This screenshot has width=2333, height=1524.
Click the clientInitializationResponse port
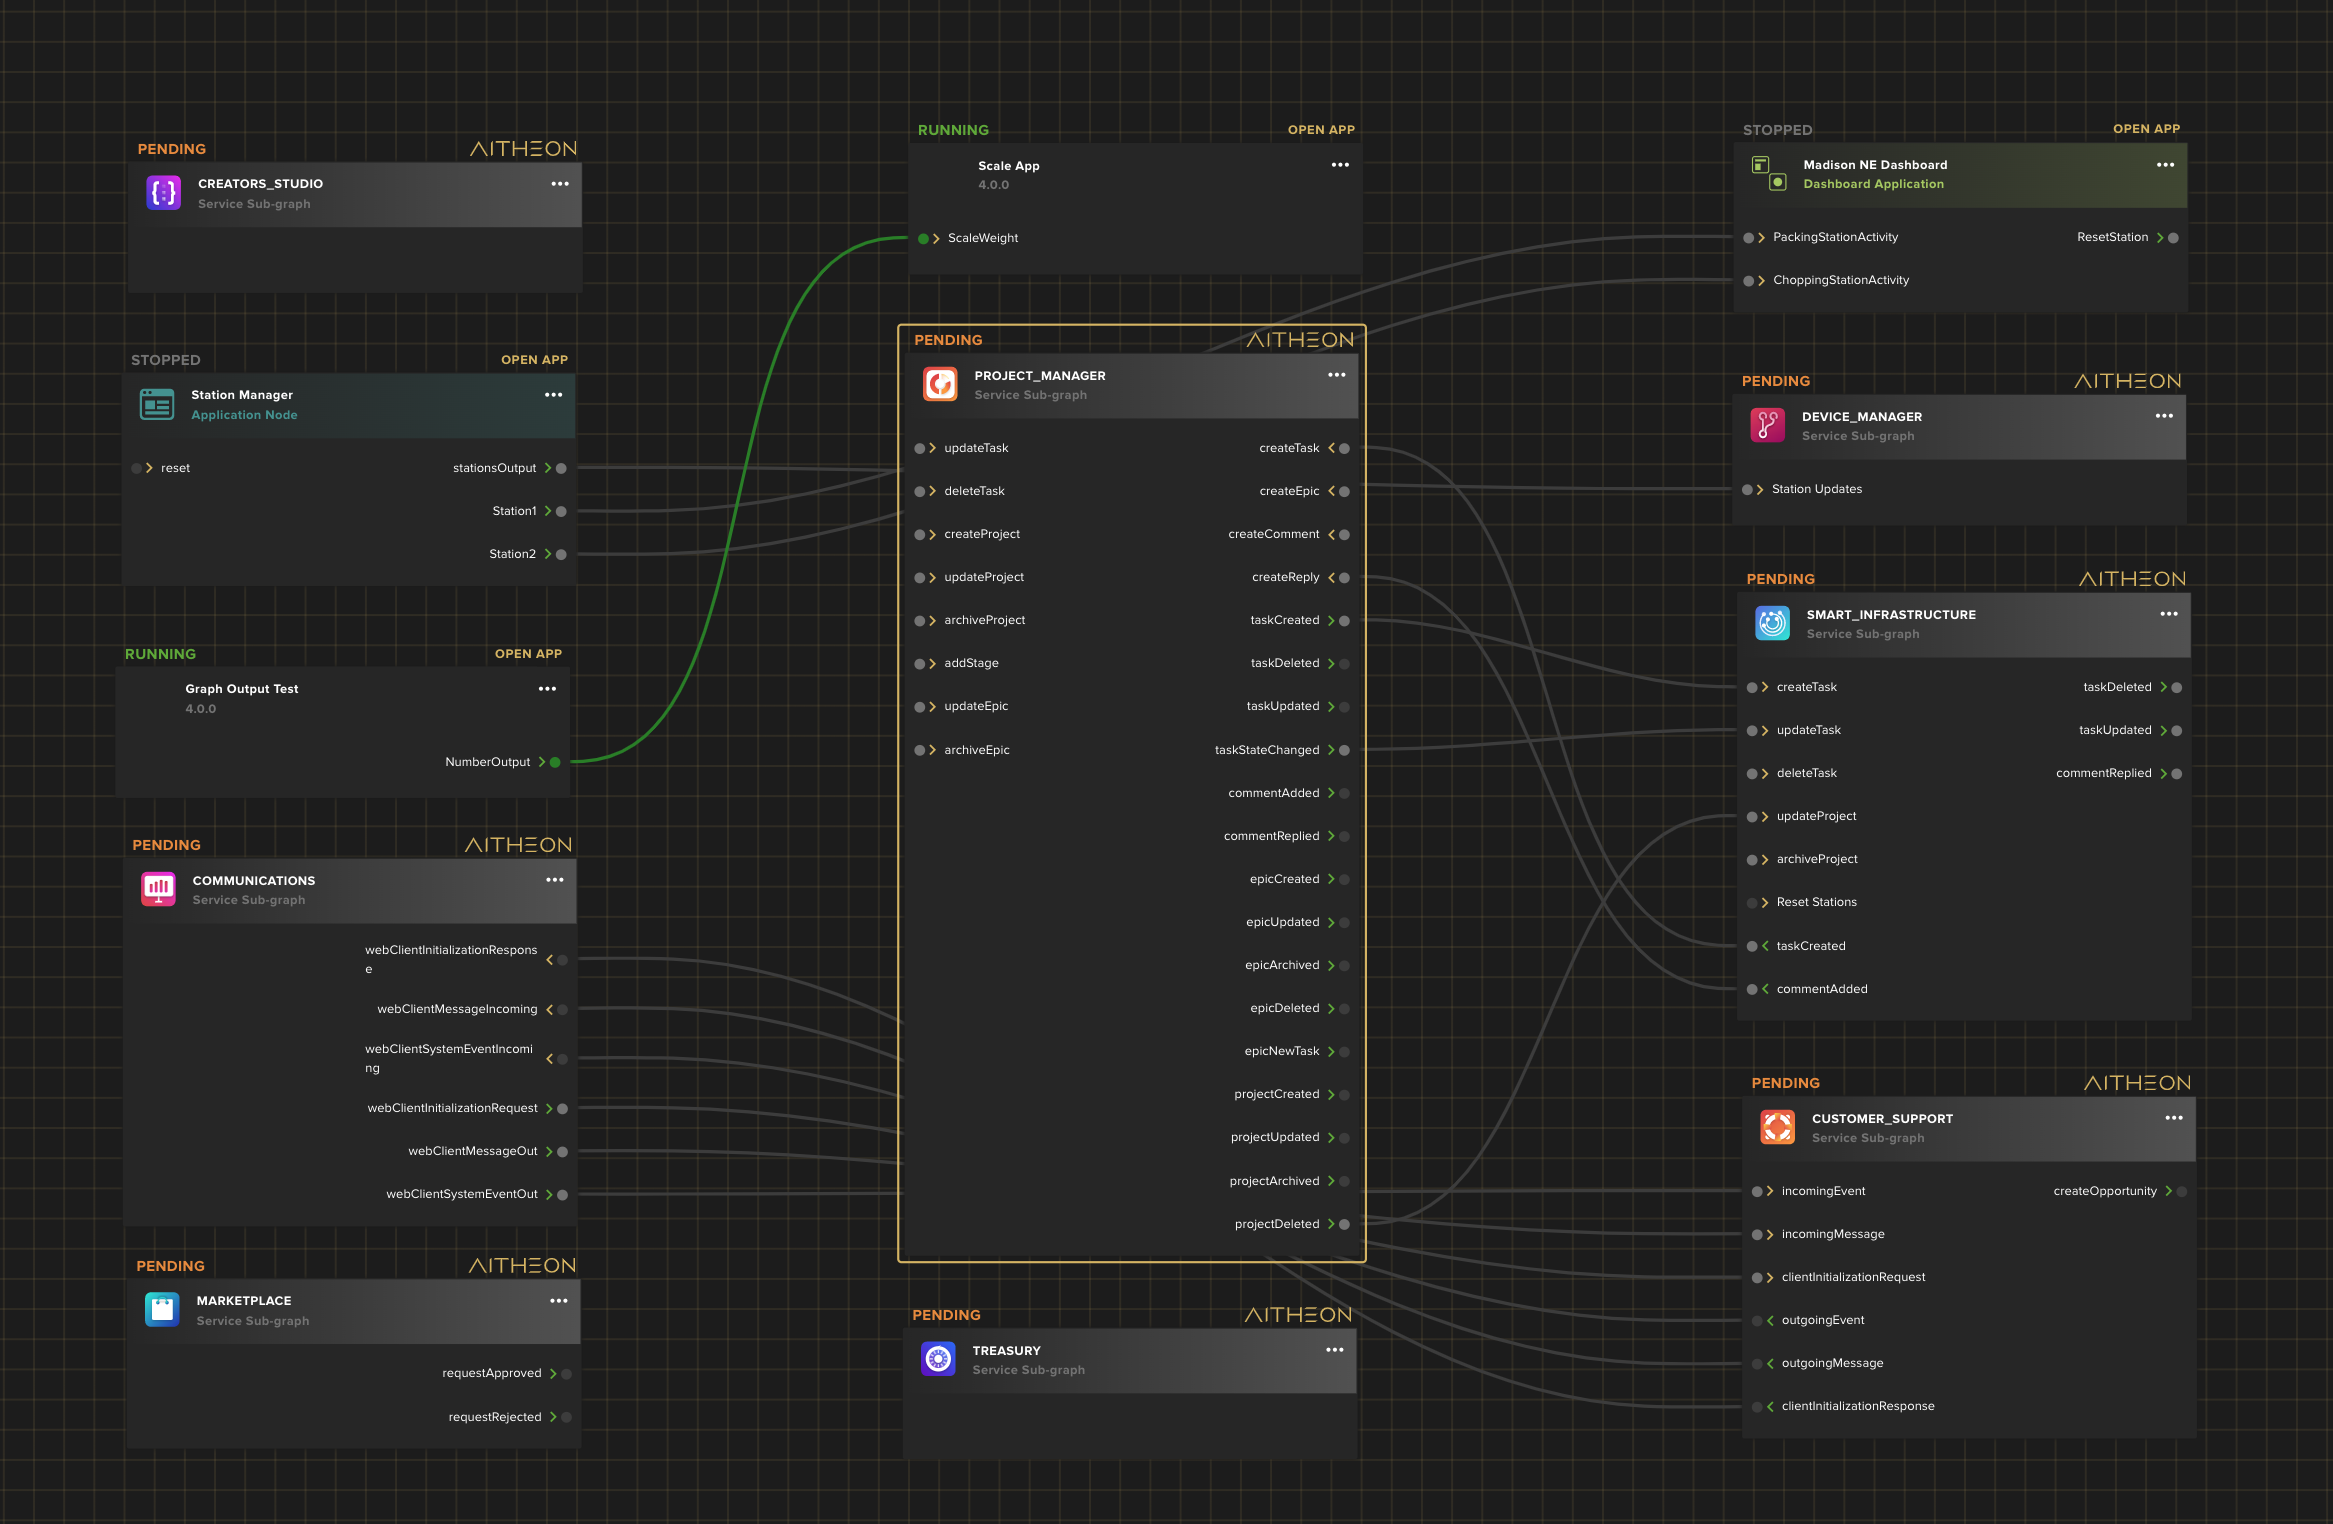[x=1757, y=1406]
